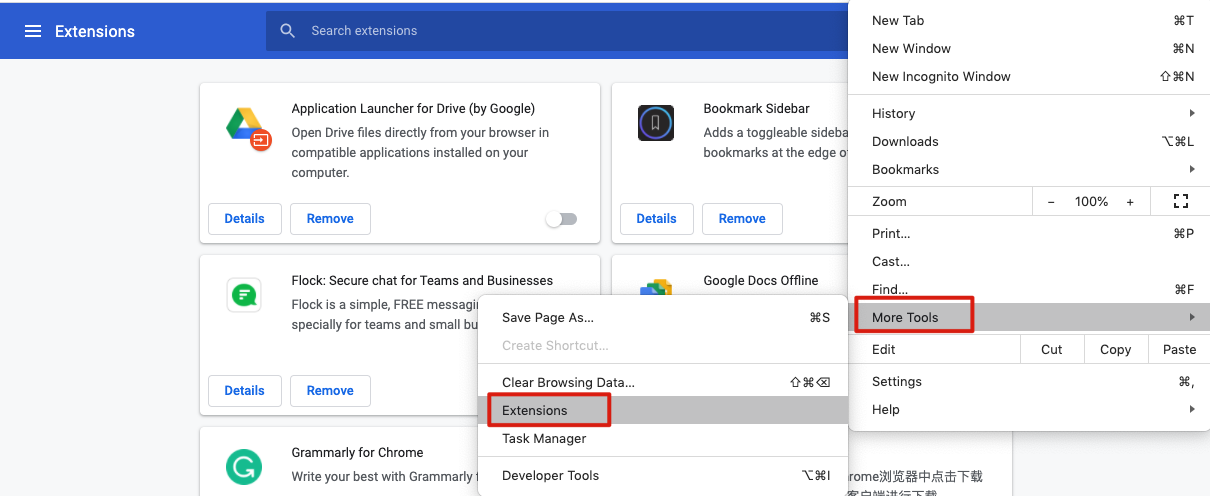This screenshot has width=1210, height=496.
Task: Click the Google Docs Offline title
Action: pos(761,280)
